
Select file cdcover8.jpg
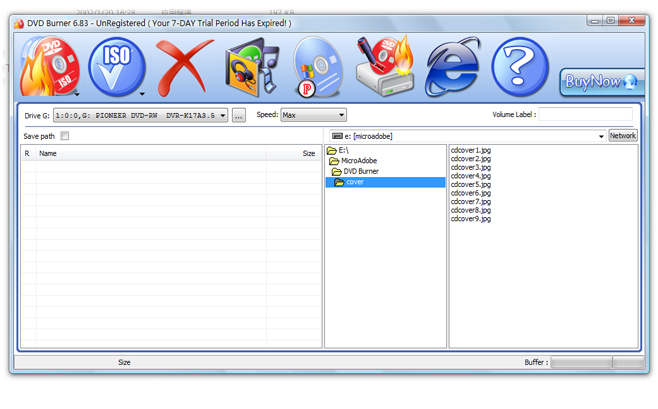coord(470,210)
